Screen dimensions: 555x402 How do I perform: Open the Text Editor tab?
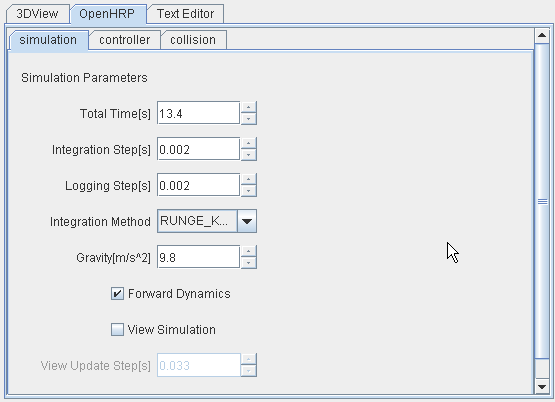pyautogui.click(x=185, y=14)
